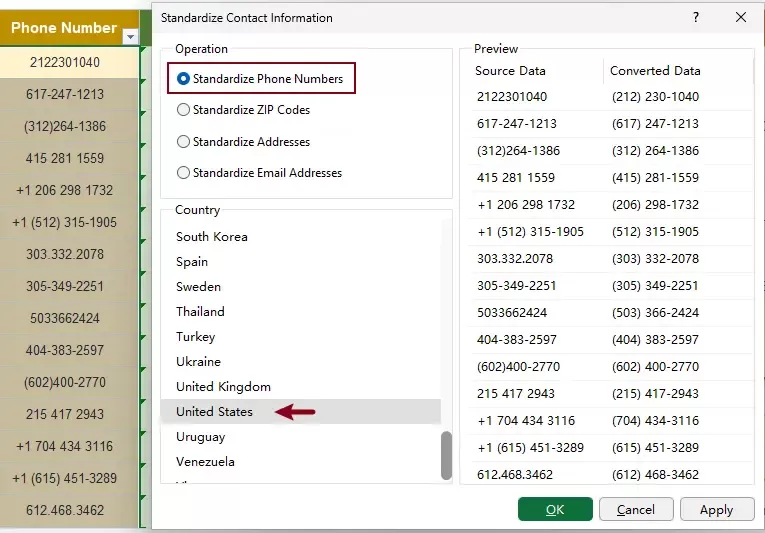Select spreadsheet cell +1 (512) 315-1905
The image size is (765, 533).
click(69, 223)
